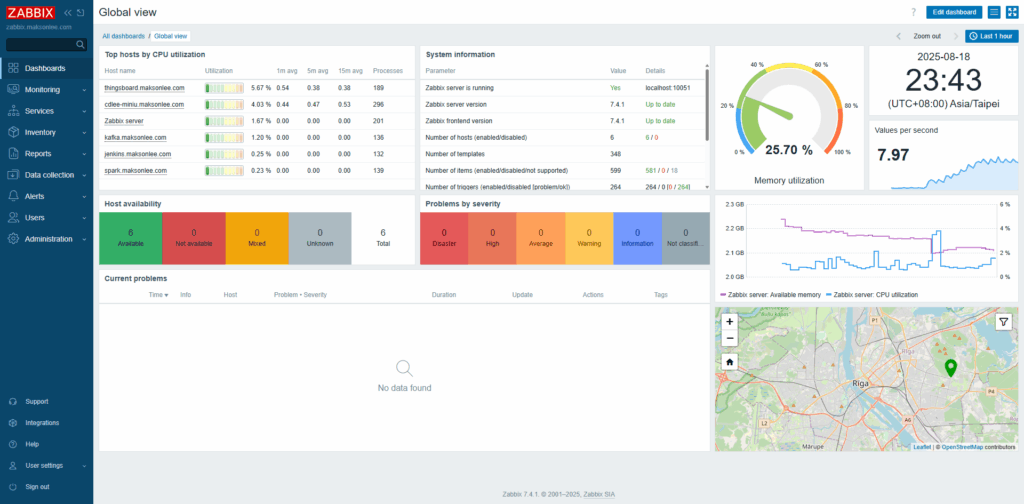Open the Integrations menu item

[46, 423]
